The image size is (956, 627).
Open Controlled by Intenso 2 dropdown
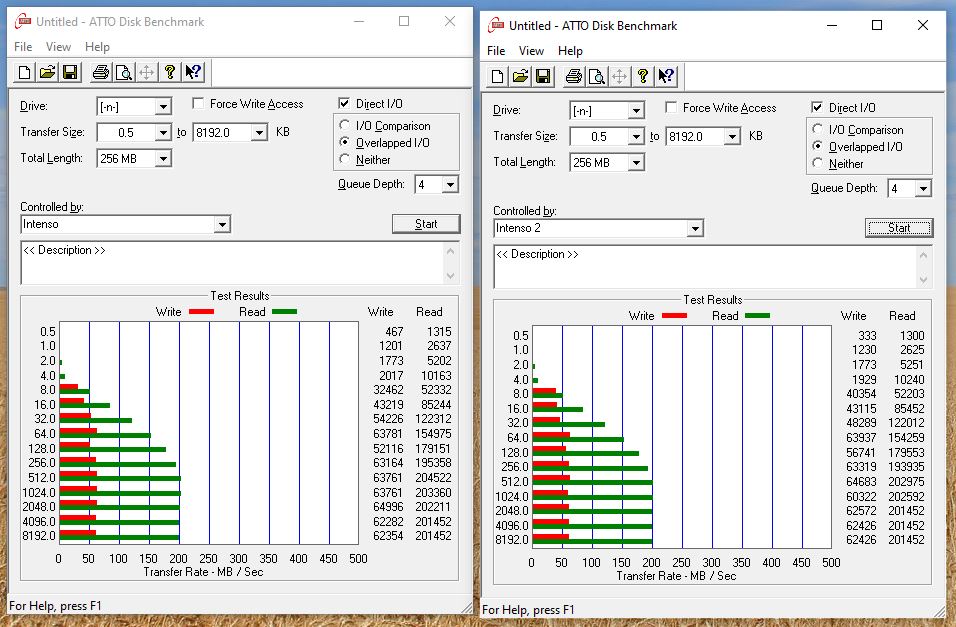[695, 229]
